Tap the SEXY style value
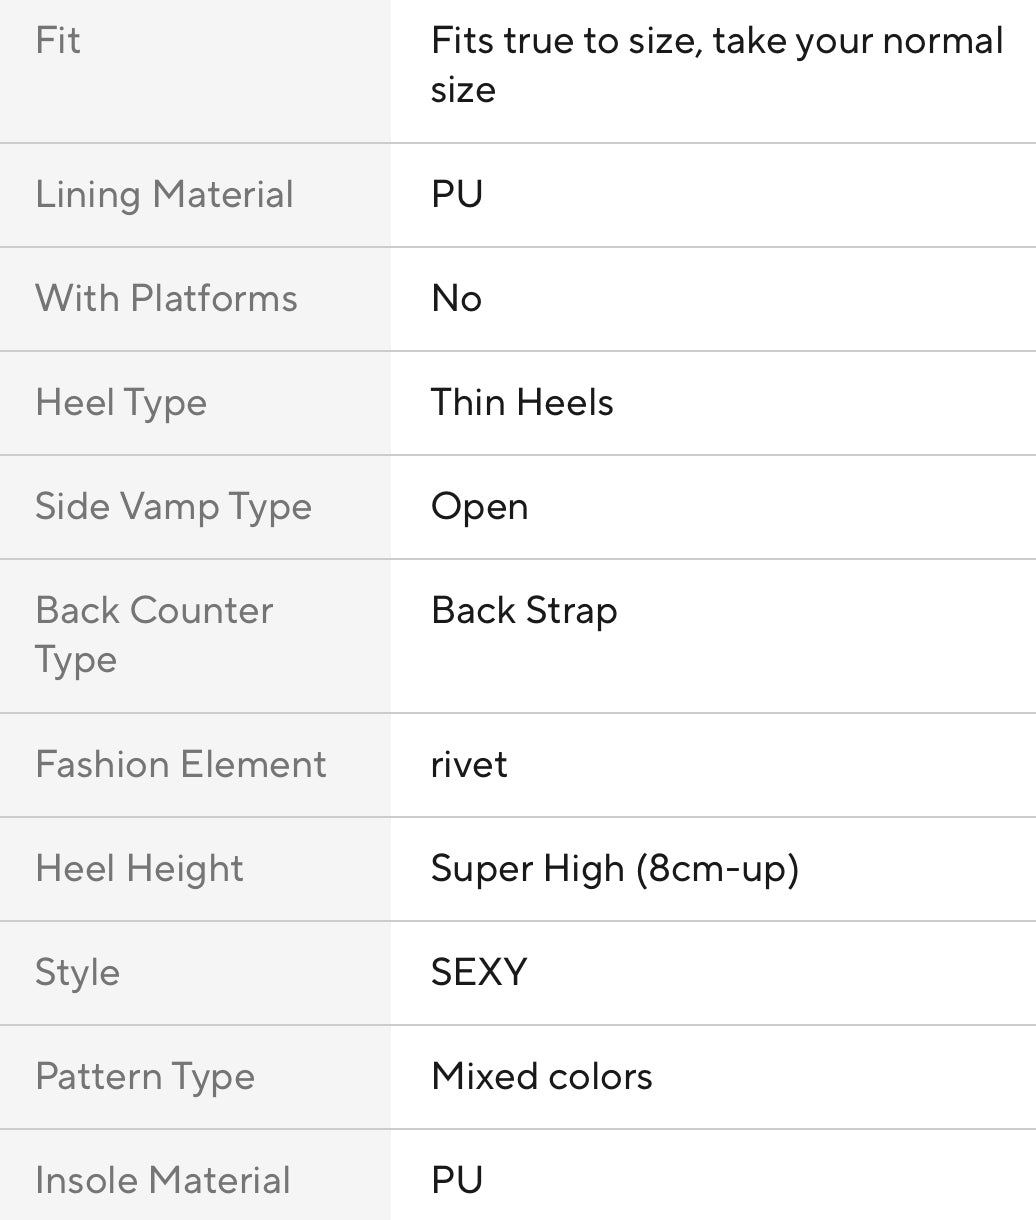Image resolution: width=1036 pixels, height=1220 pixels. 479,973
